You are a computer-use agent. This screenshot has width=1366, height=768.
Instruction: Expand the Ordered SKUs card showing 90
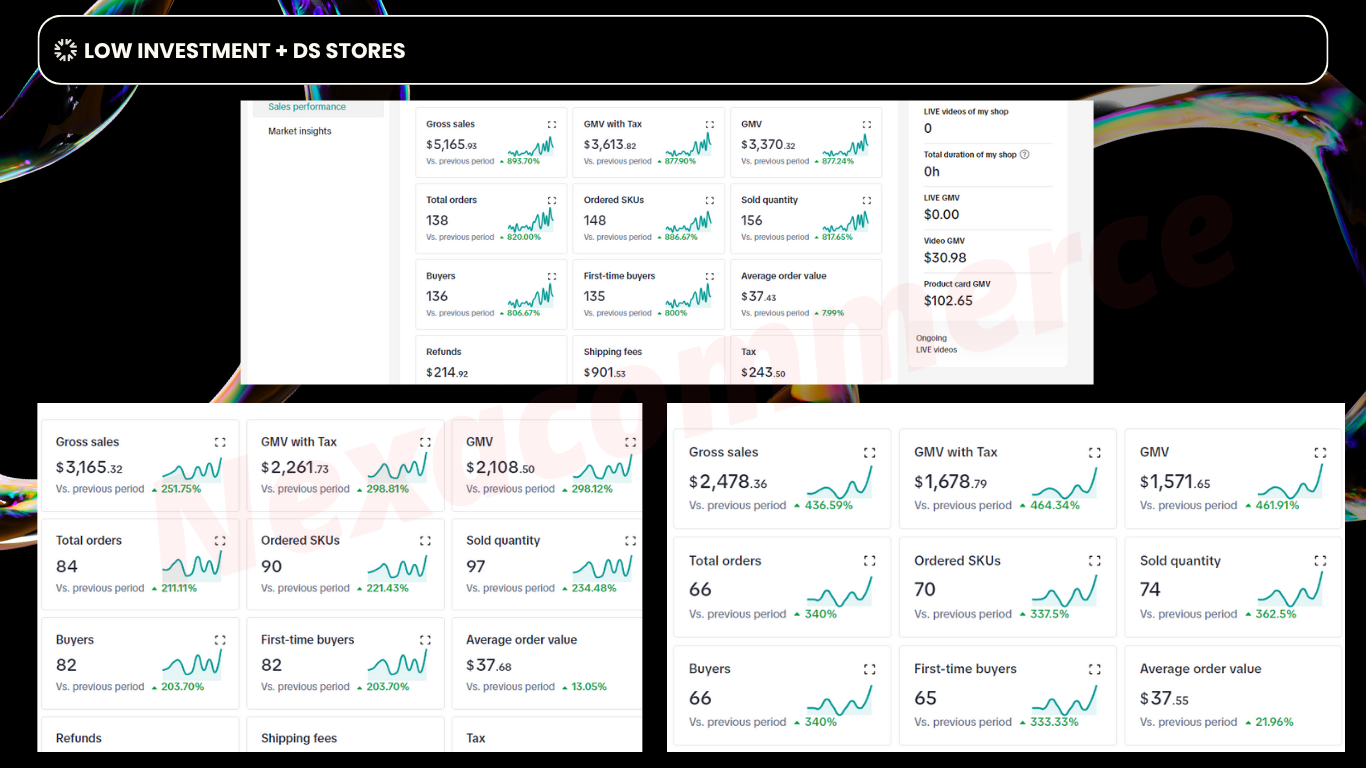point(425,541)
